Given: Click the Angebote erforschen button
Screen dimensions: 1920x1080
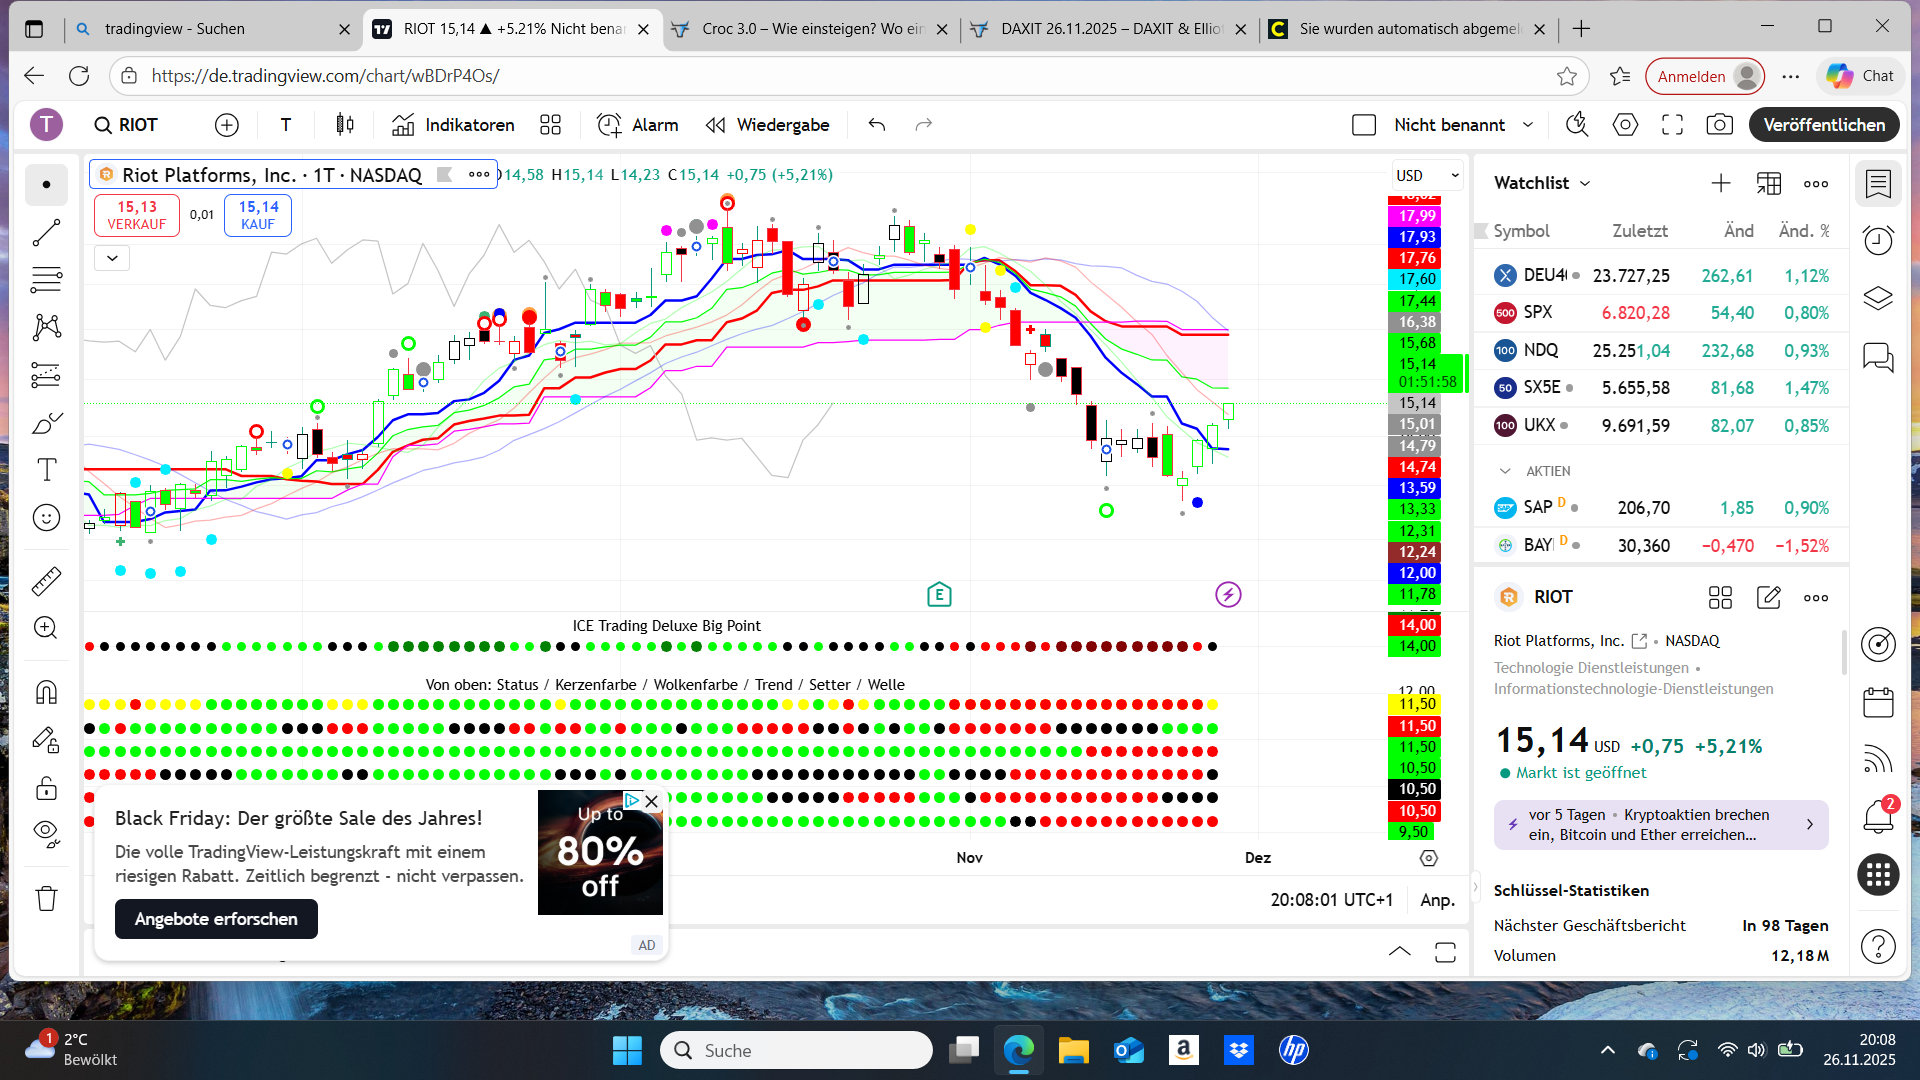Looking at the screenshot, I should [216, 918].
